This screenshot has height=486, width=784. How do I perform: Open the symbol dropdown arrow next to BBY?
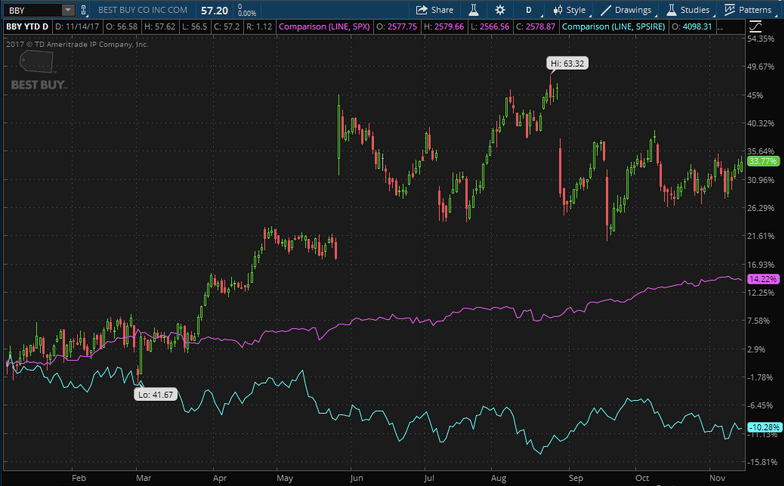pos(68,10)
